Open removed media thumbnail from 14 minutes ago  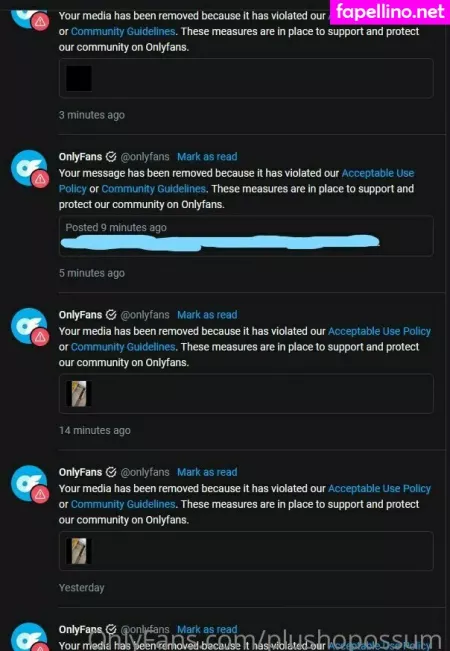click(79, 393)
